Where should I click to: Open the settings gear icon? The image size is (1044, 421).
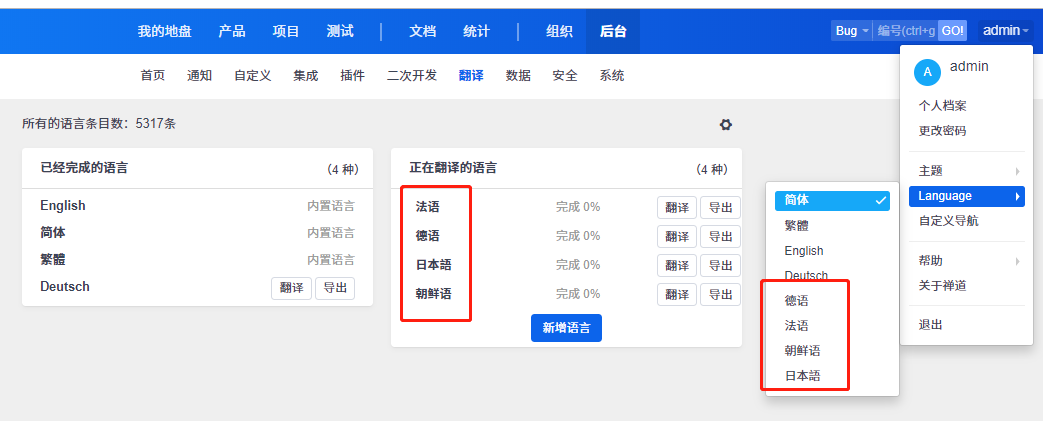pyautogui.click(x=726, y=125)
